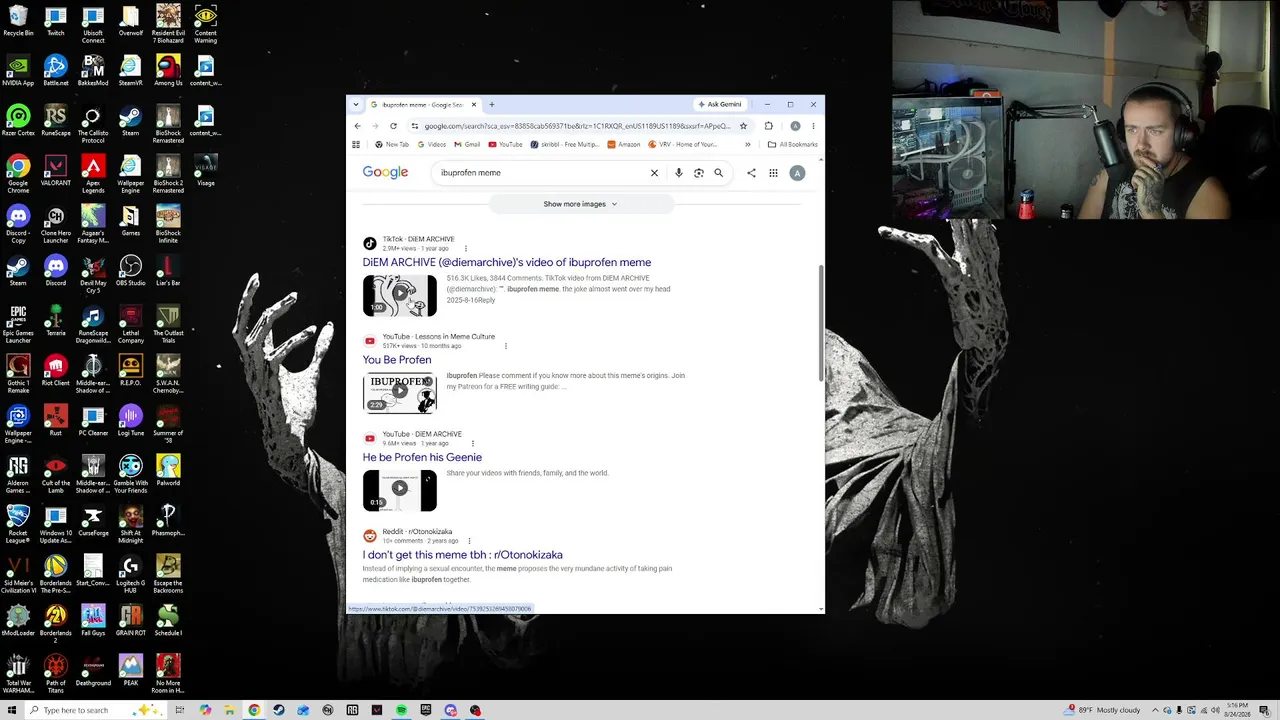Open He be Profen his Geenie link
Viewport: 1280px width, 720px height.
tap(422, 457)
